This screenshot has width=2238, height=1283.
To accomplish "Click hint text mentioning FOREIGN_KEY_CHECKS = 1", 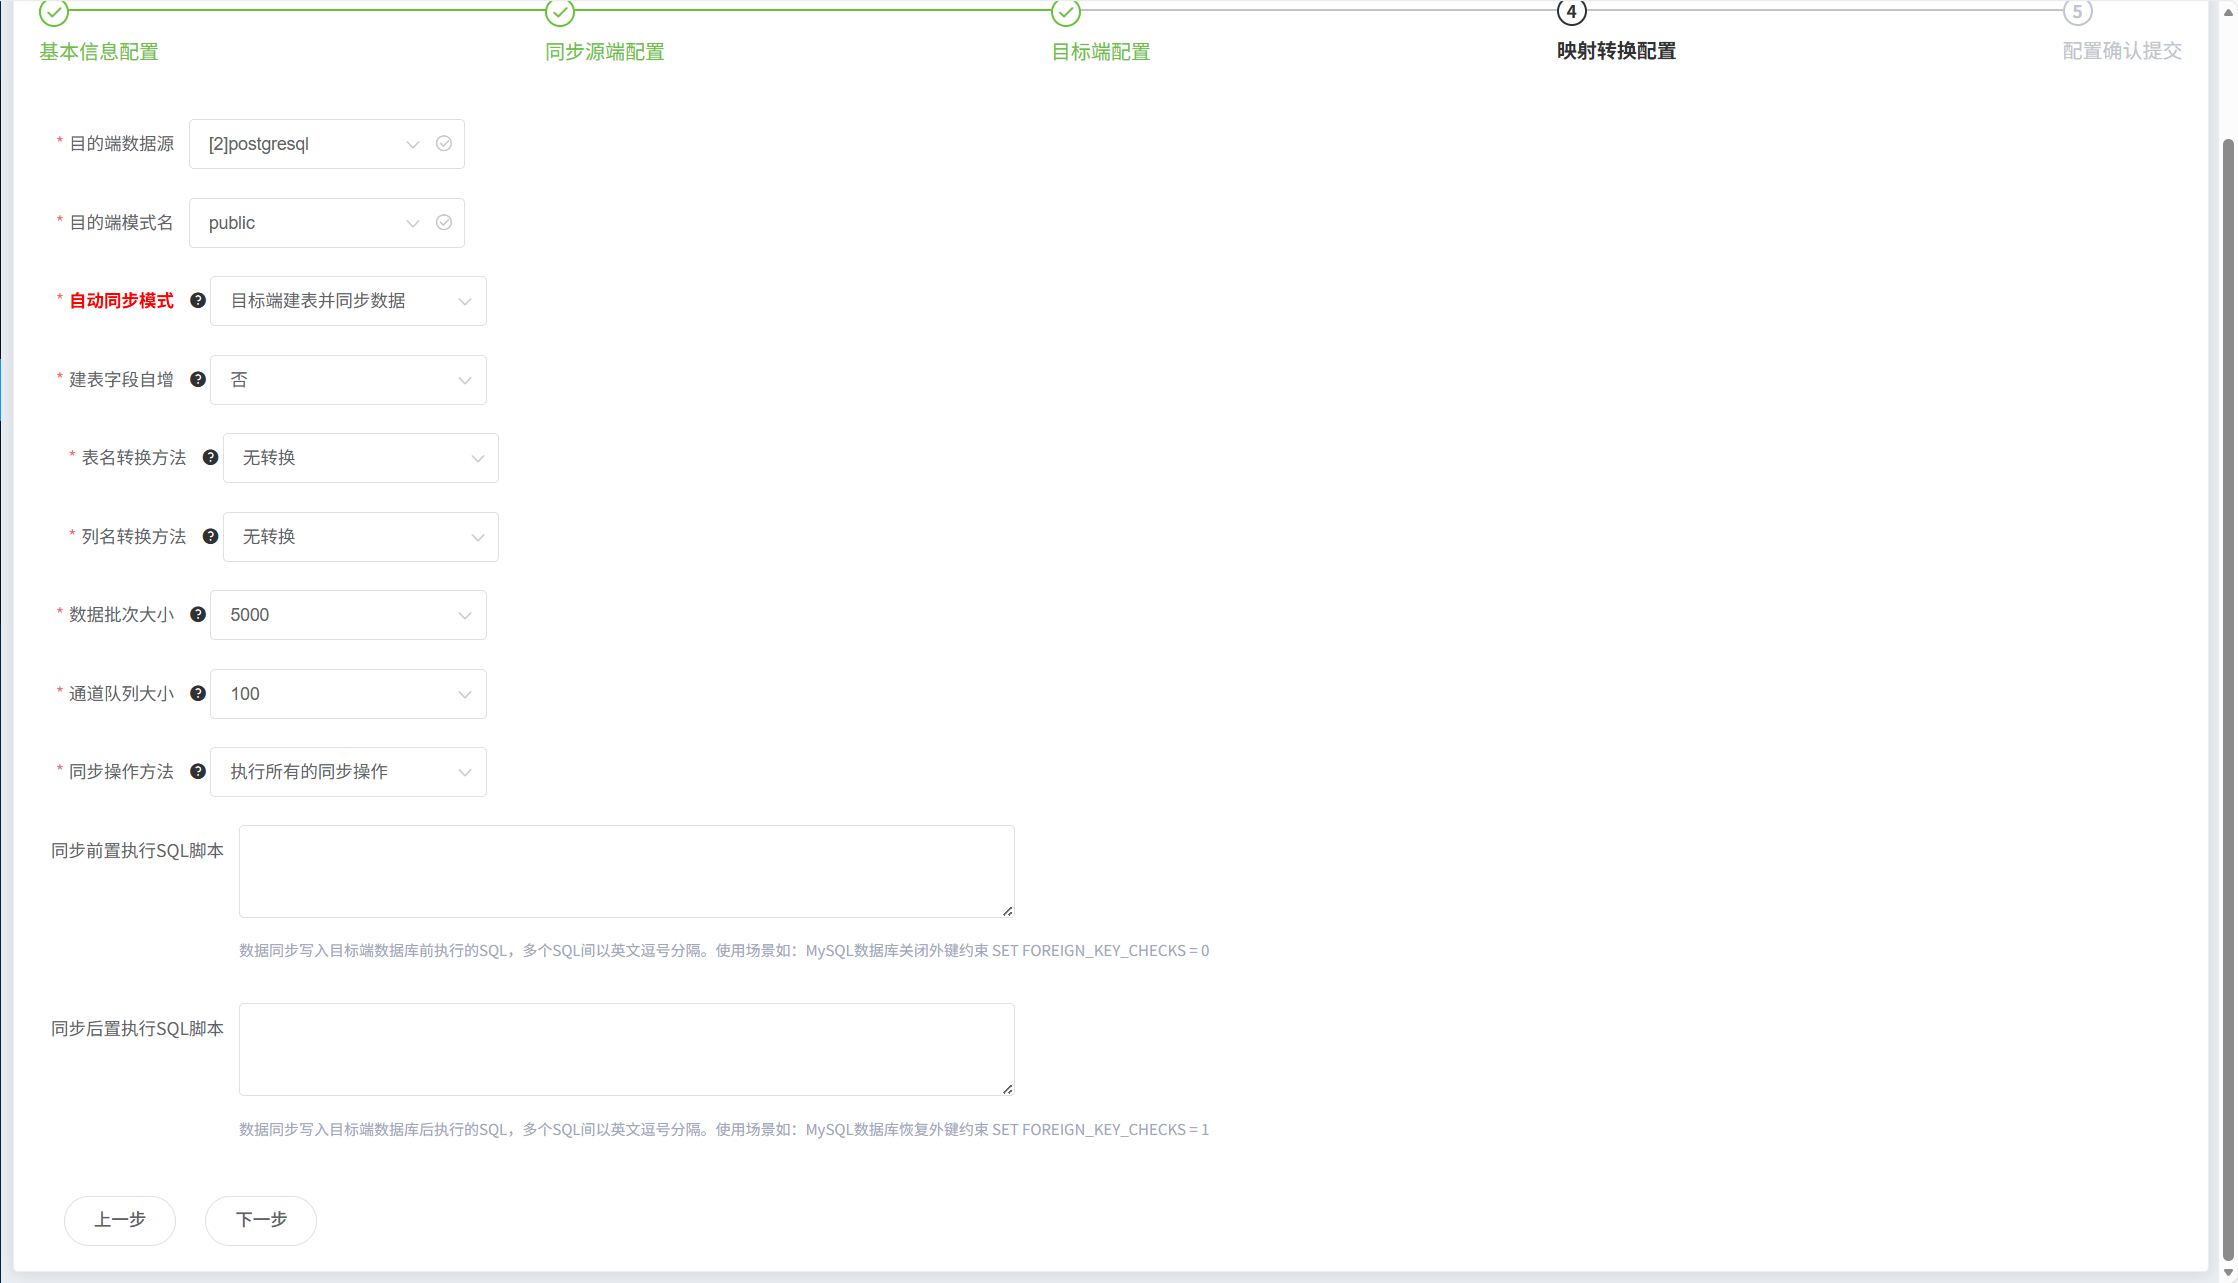I will coord(724,1130).
